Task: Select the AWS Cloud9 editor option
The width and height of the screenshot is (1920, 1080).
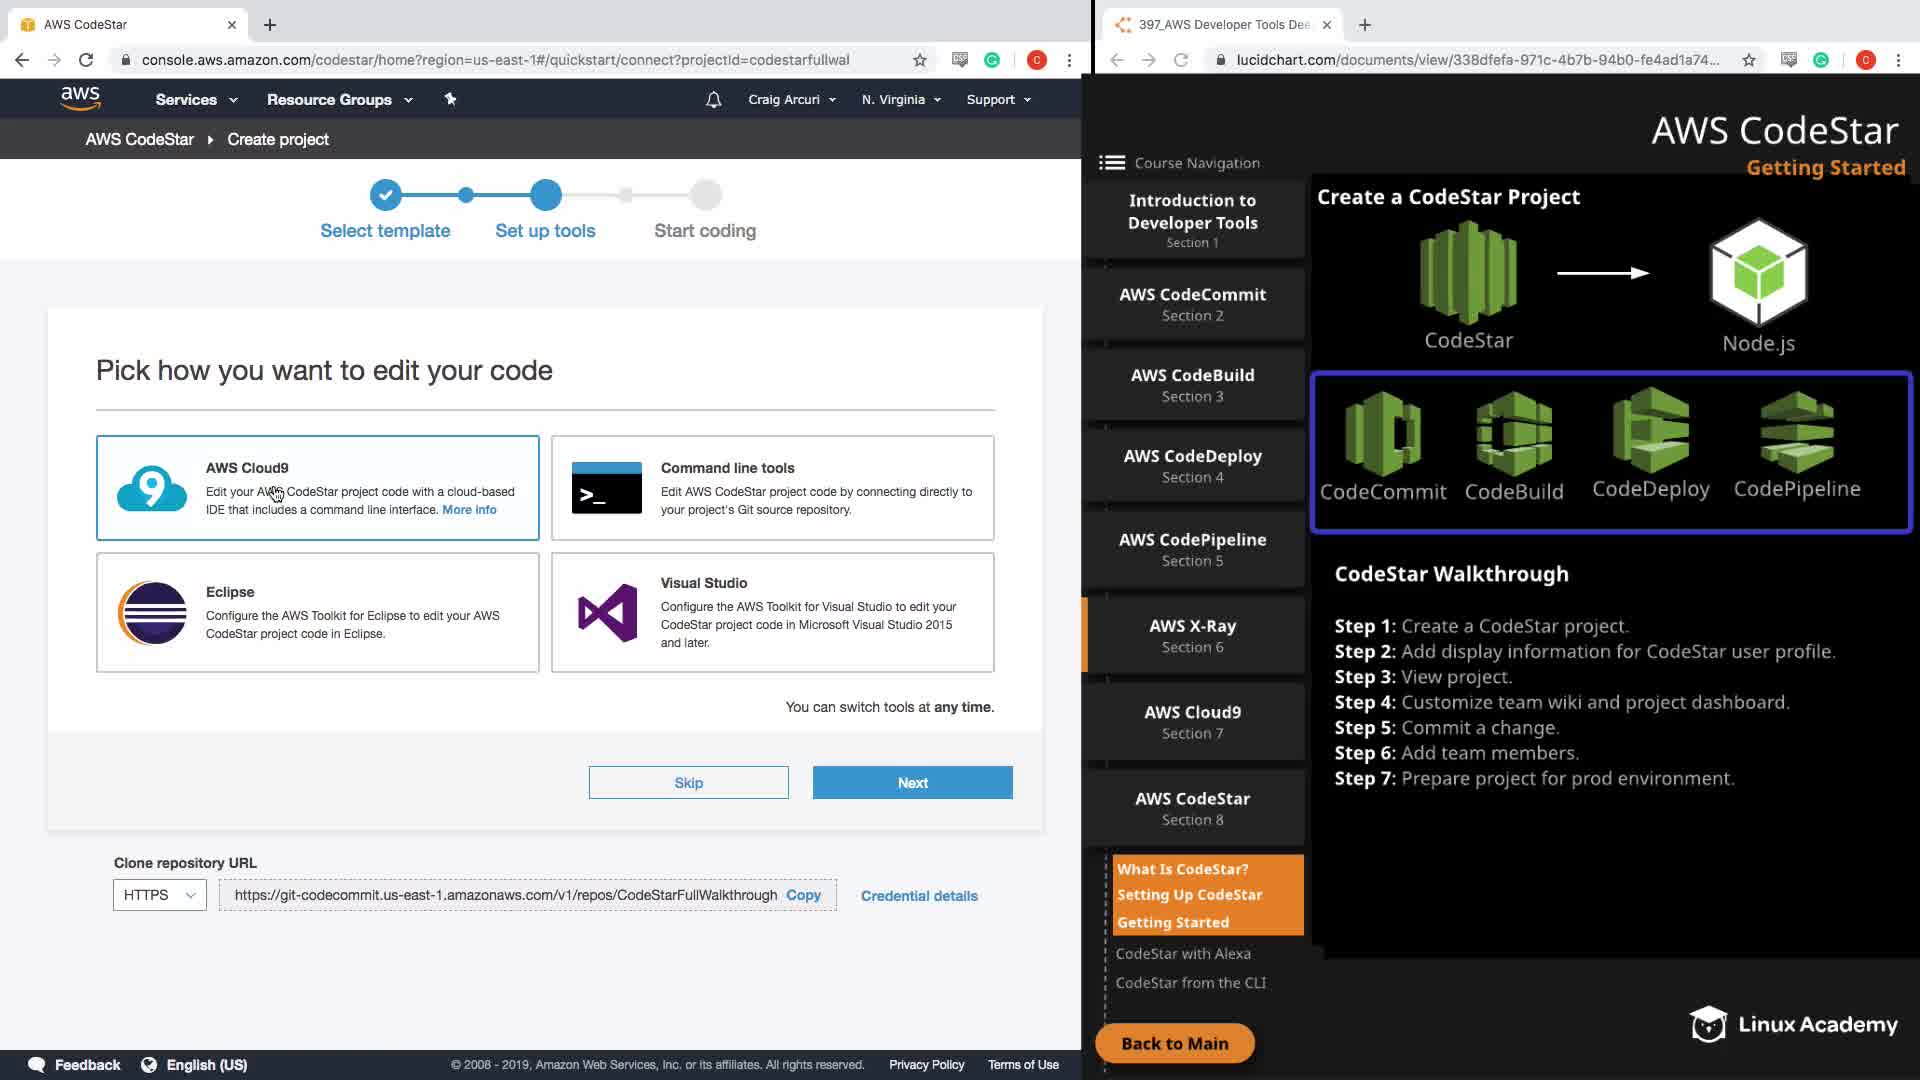Action: tap(318, 488)
